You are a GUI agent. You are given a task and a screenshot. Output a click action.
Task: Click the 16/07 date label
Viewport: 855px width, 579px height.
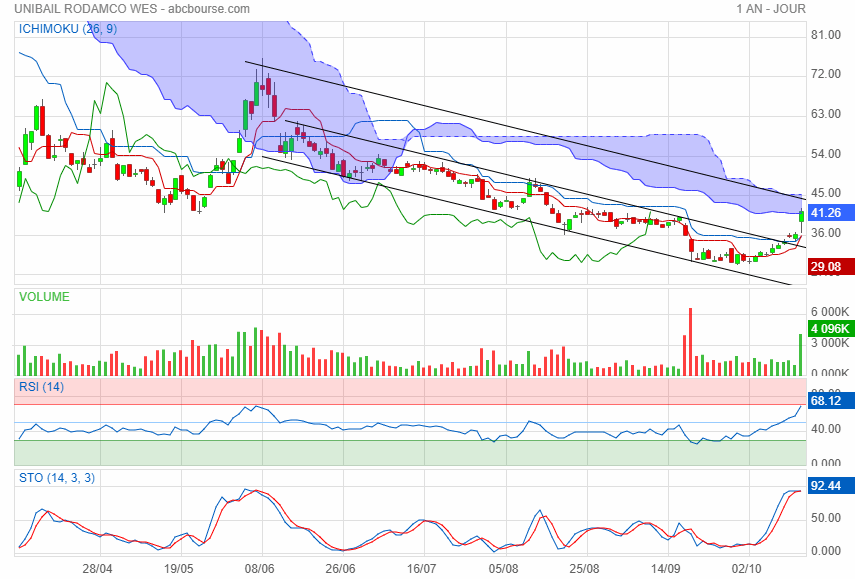click(x=422, y=569)
